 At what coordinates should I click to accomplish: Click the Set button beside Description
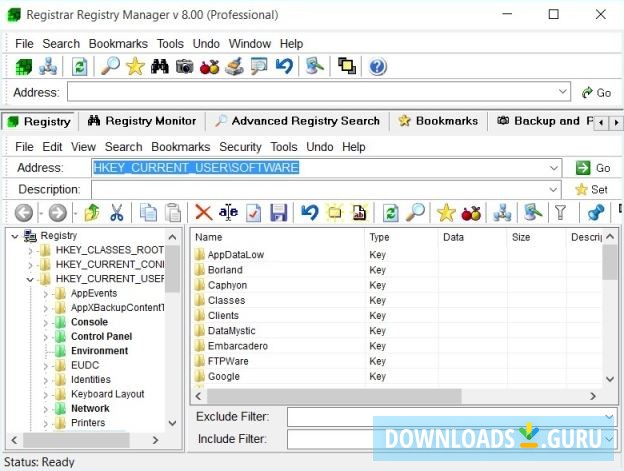592,190
